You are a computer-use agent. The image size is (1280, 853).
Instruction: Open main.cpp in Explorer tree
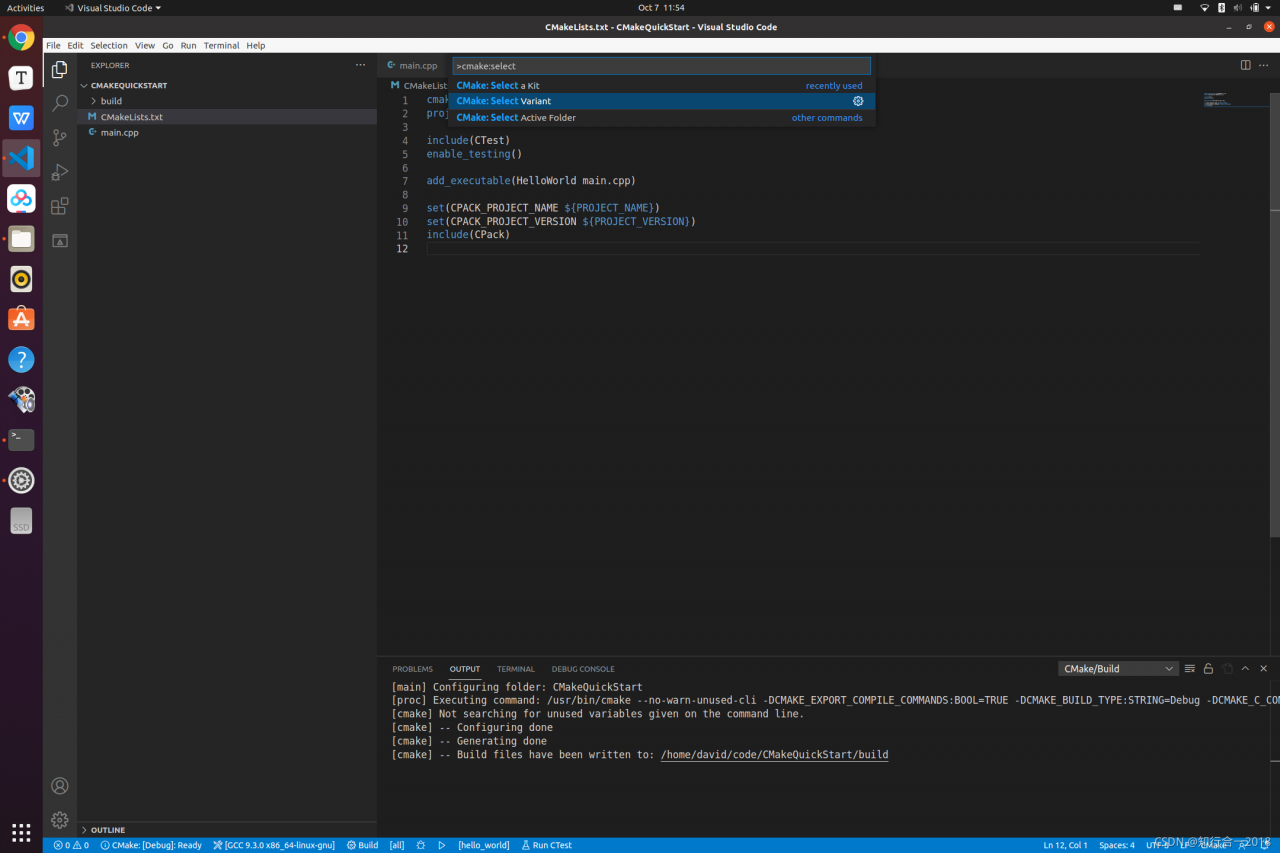point(227,132)
